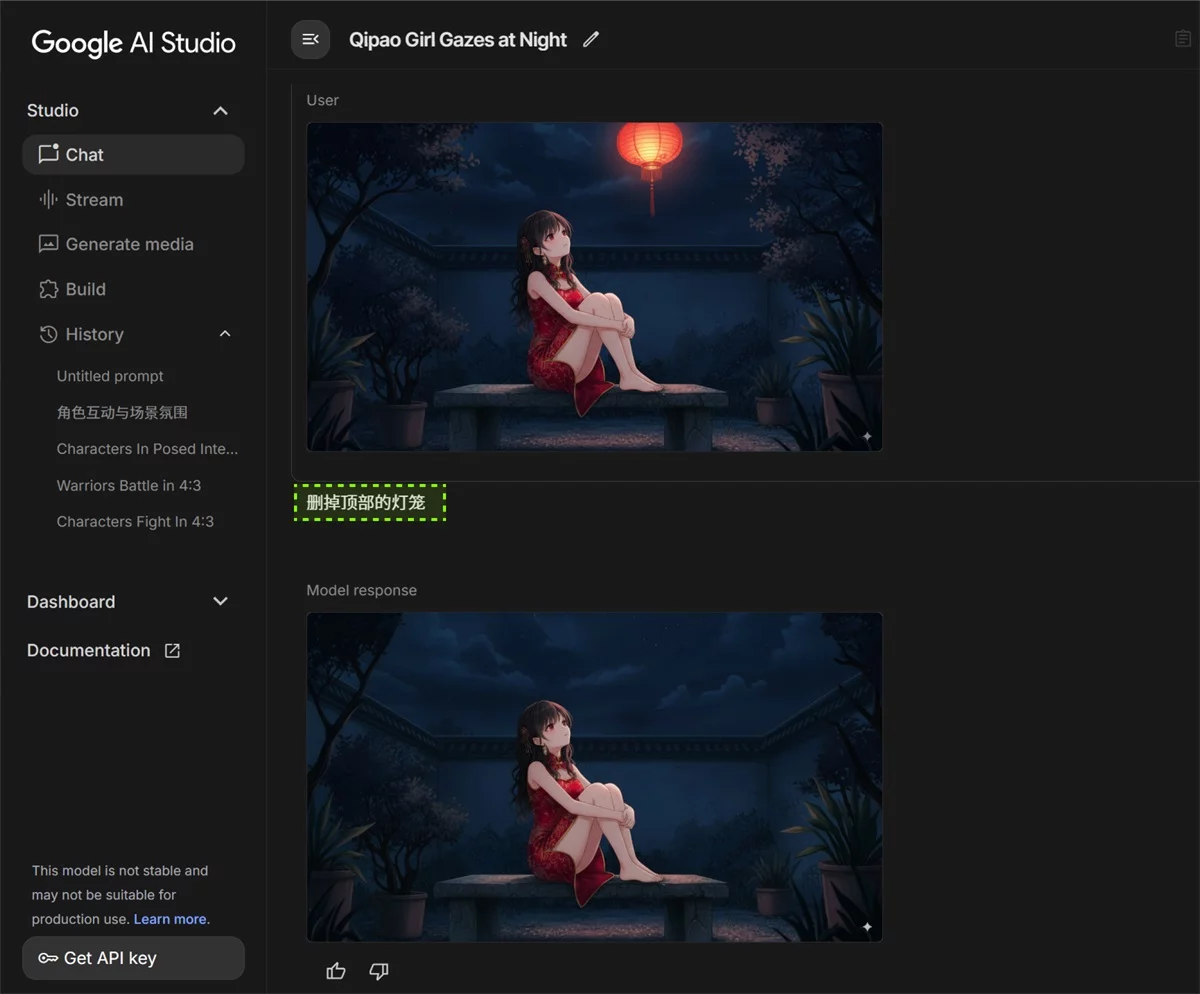
Task: Click the sidebar collapse toggle icon
Action: (310, 40)
